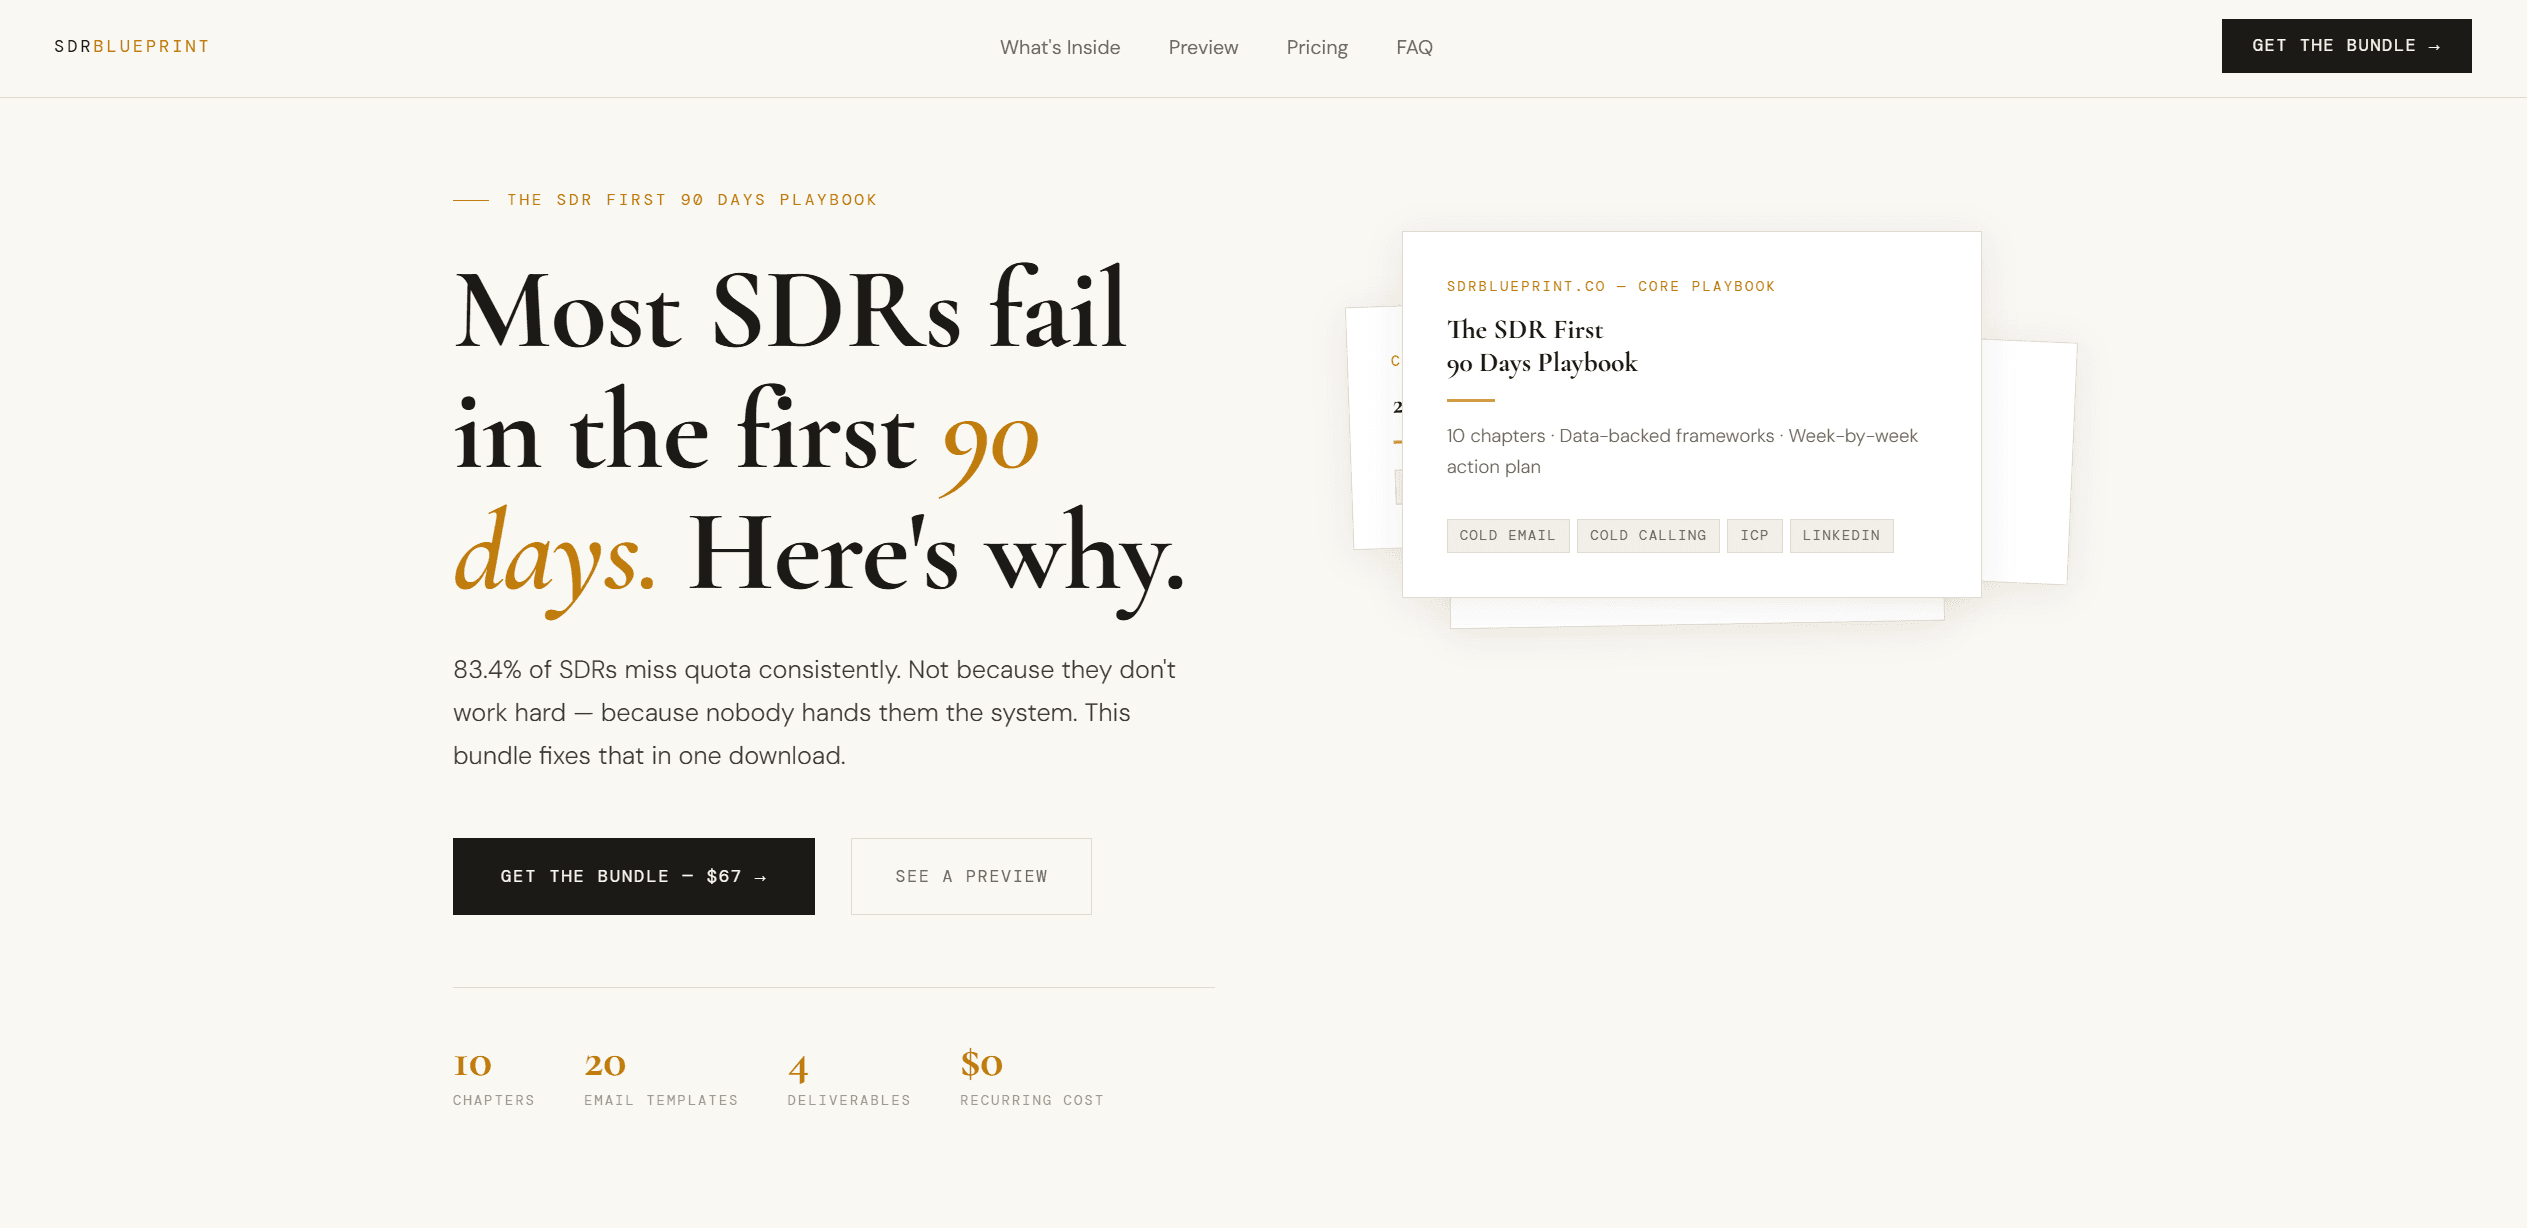This screenshot has height=1228, width=2527.
Task: Go to the Preview nav link
Action: point(1203,47)
